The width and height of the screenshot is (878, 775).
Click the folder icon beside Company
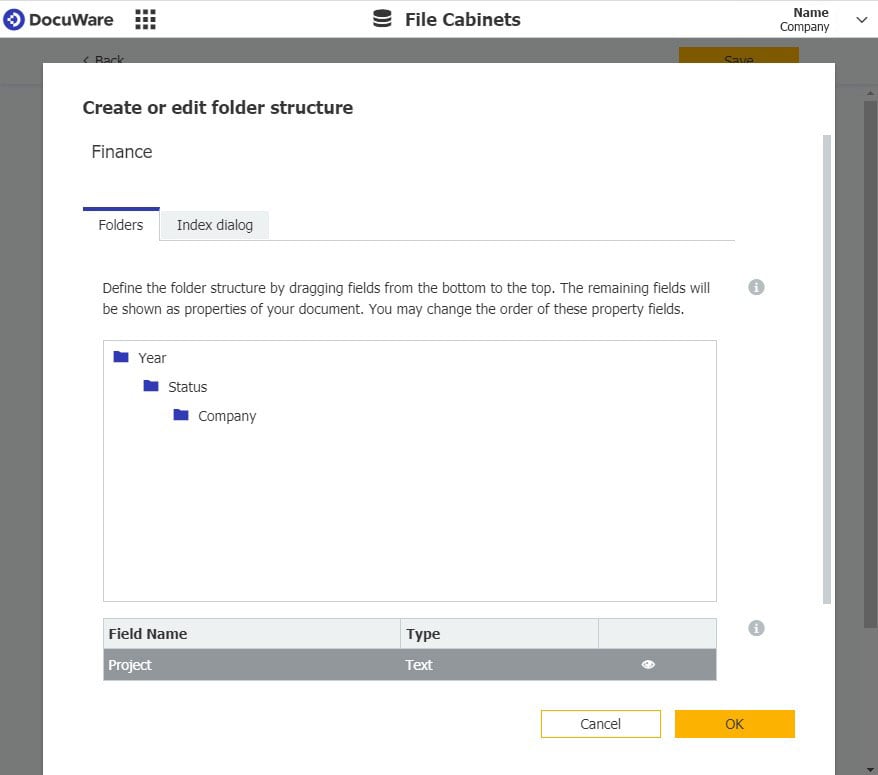point(181,416)
